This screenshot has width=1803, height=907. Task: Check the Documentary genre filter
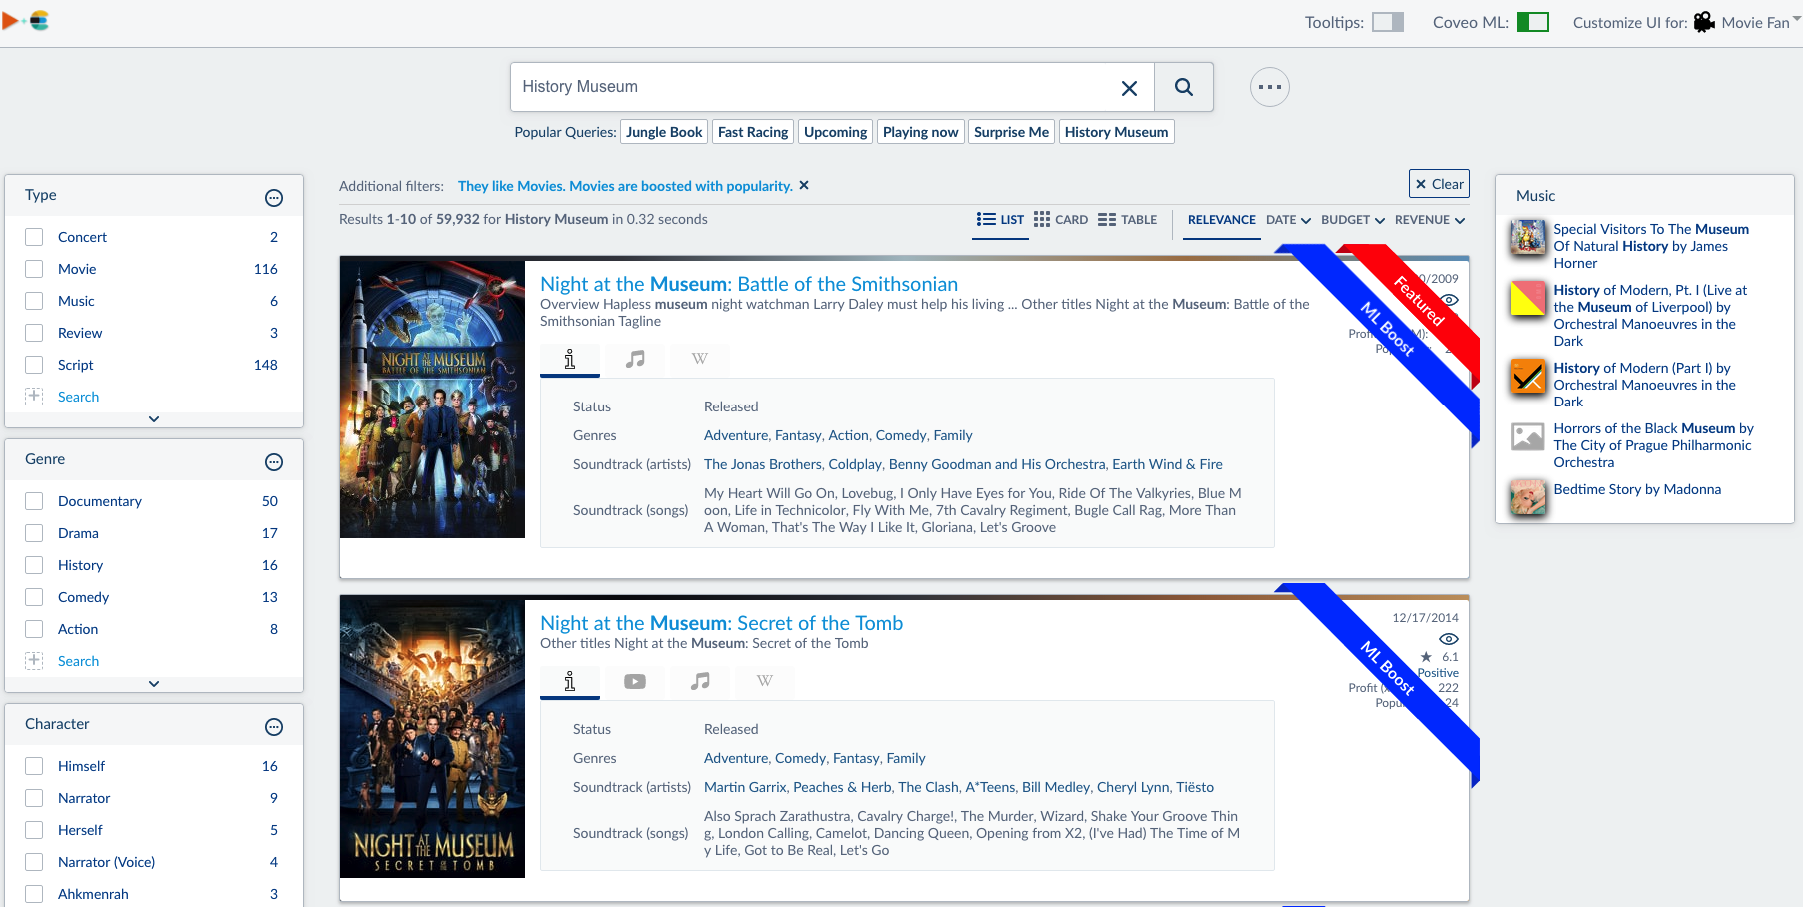(34, 501)
